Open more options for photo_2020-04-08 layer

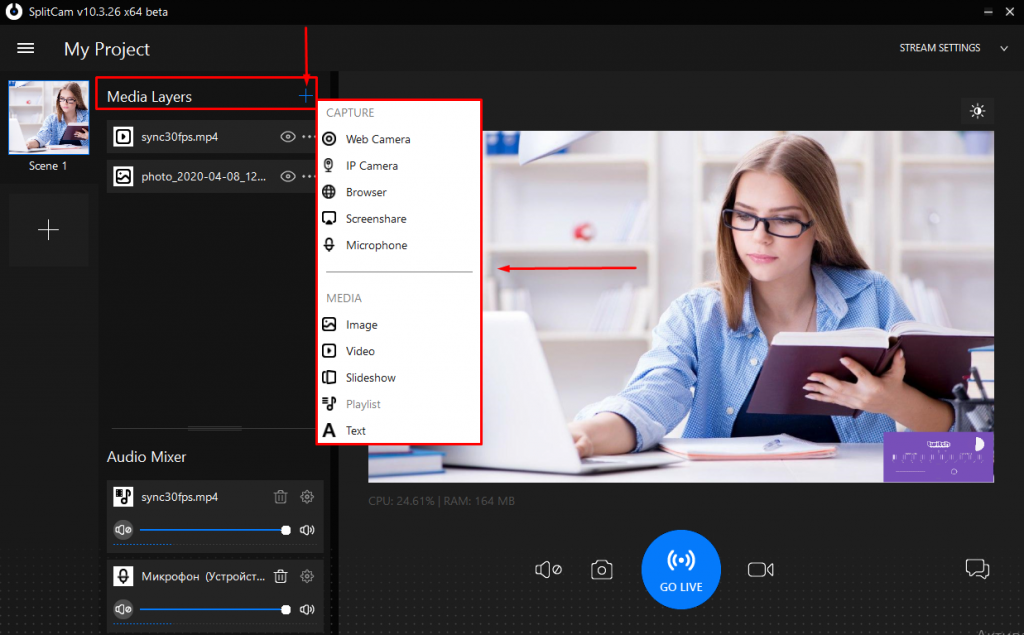point(308,176)
